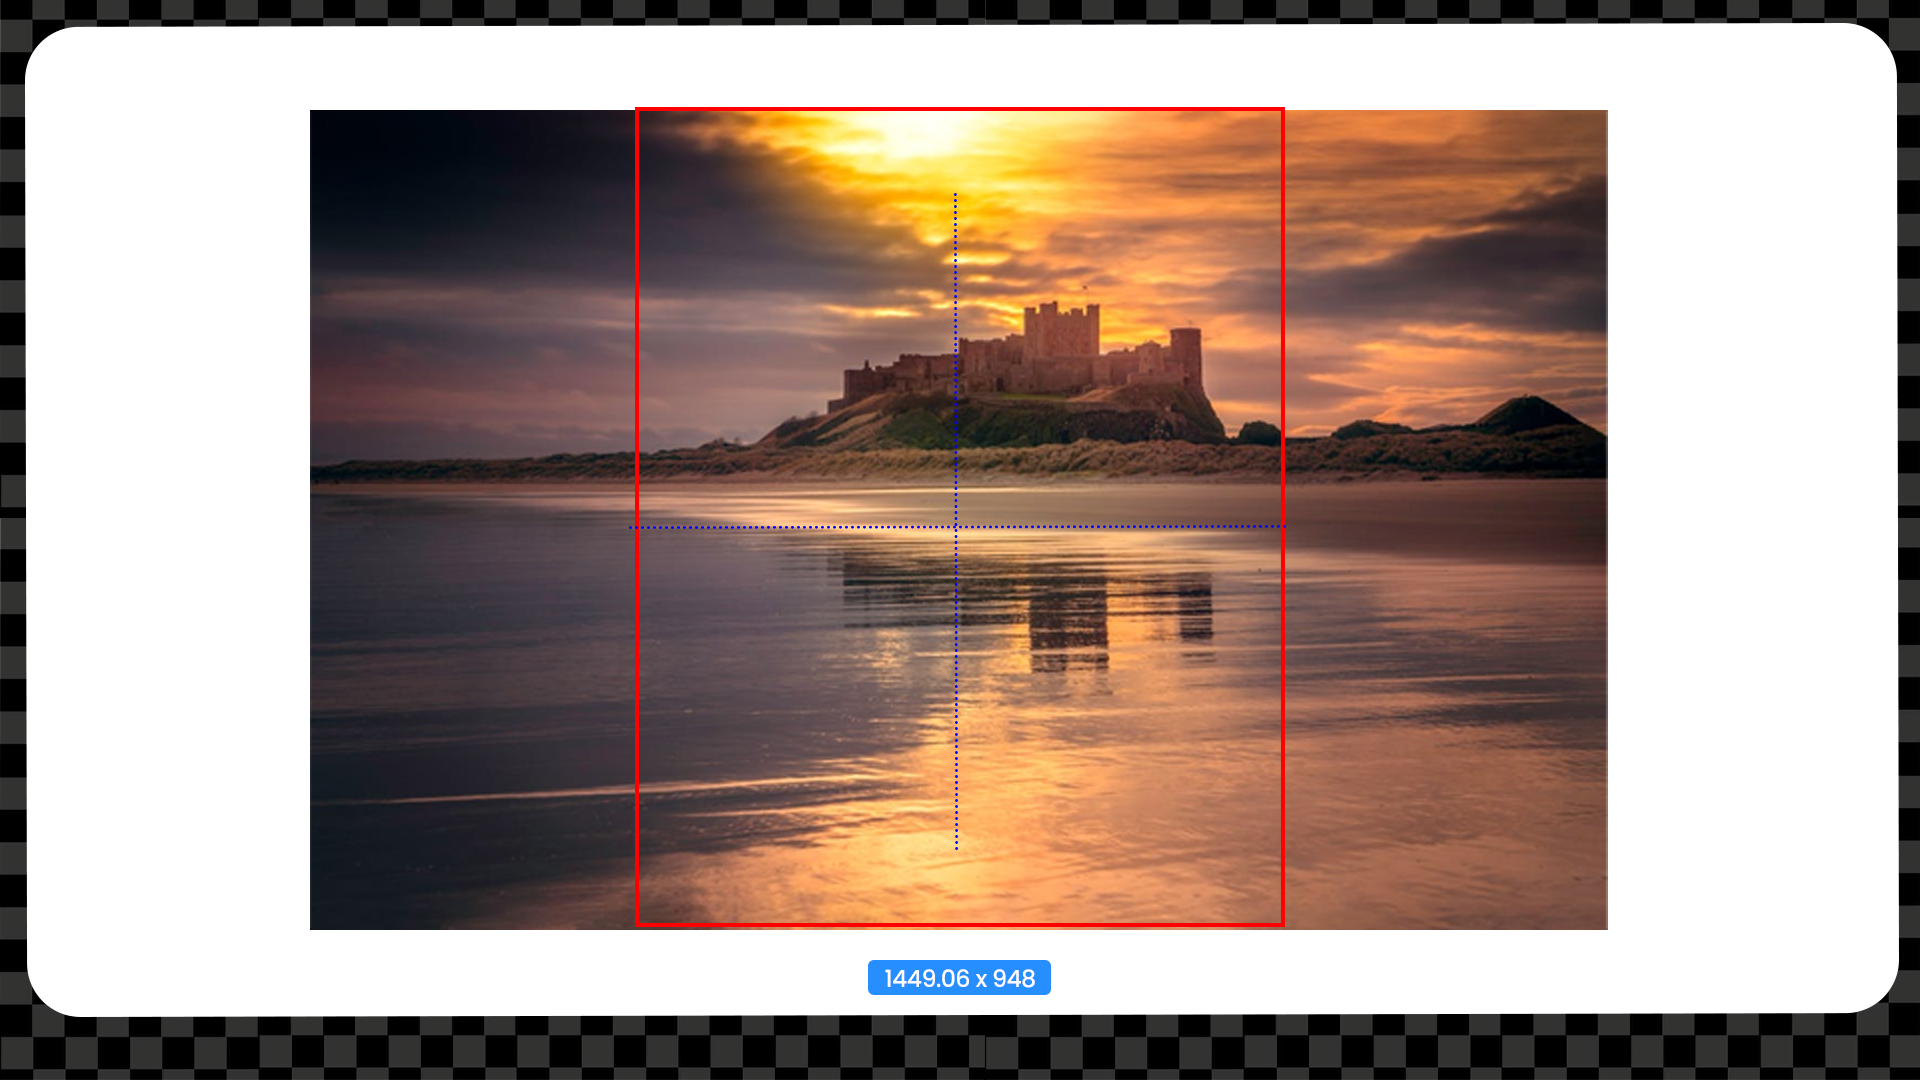Click the bottom-left corner of the red crop box
1920x1080 pixels.
coord(637,925)
